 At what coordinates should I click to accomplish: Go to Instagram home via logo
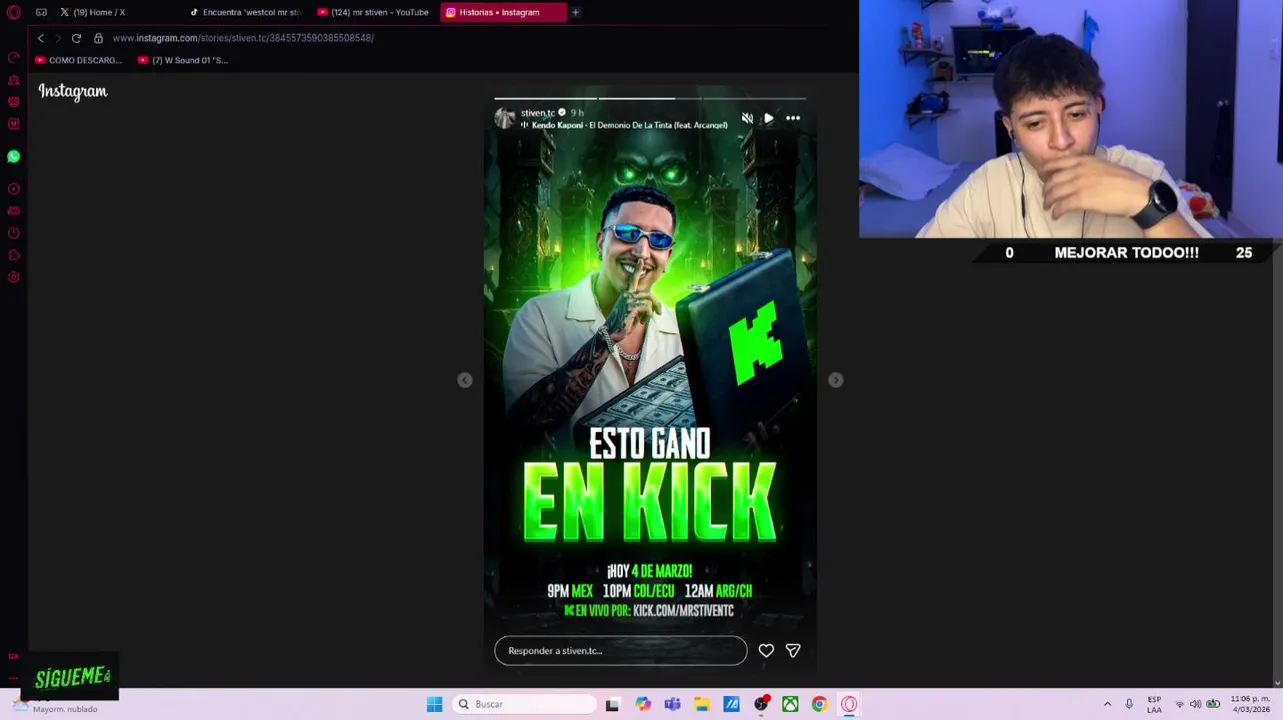point(73,91)
